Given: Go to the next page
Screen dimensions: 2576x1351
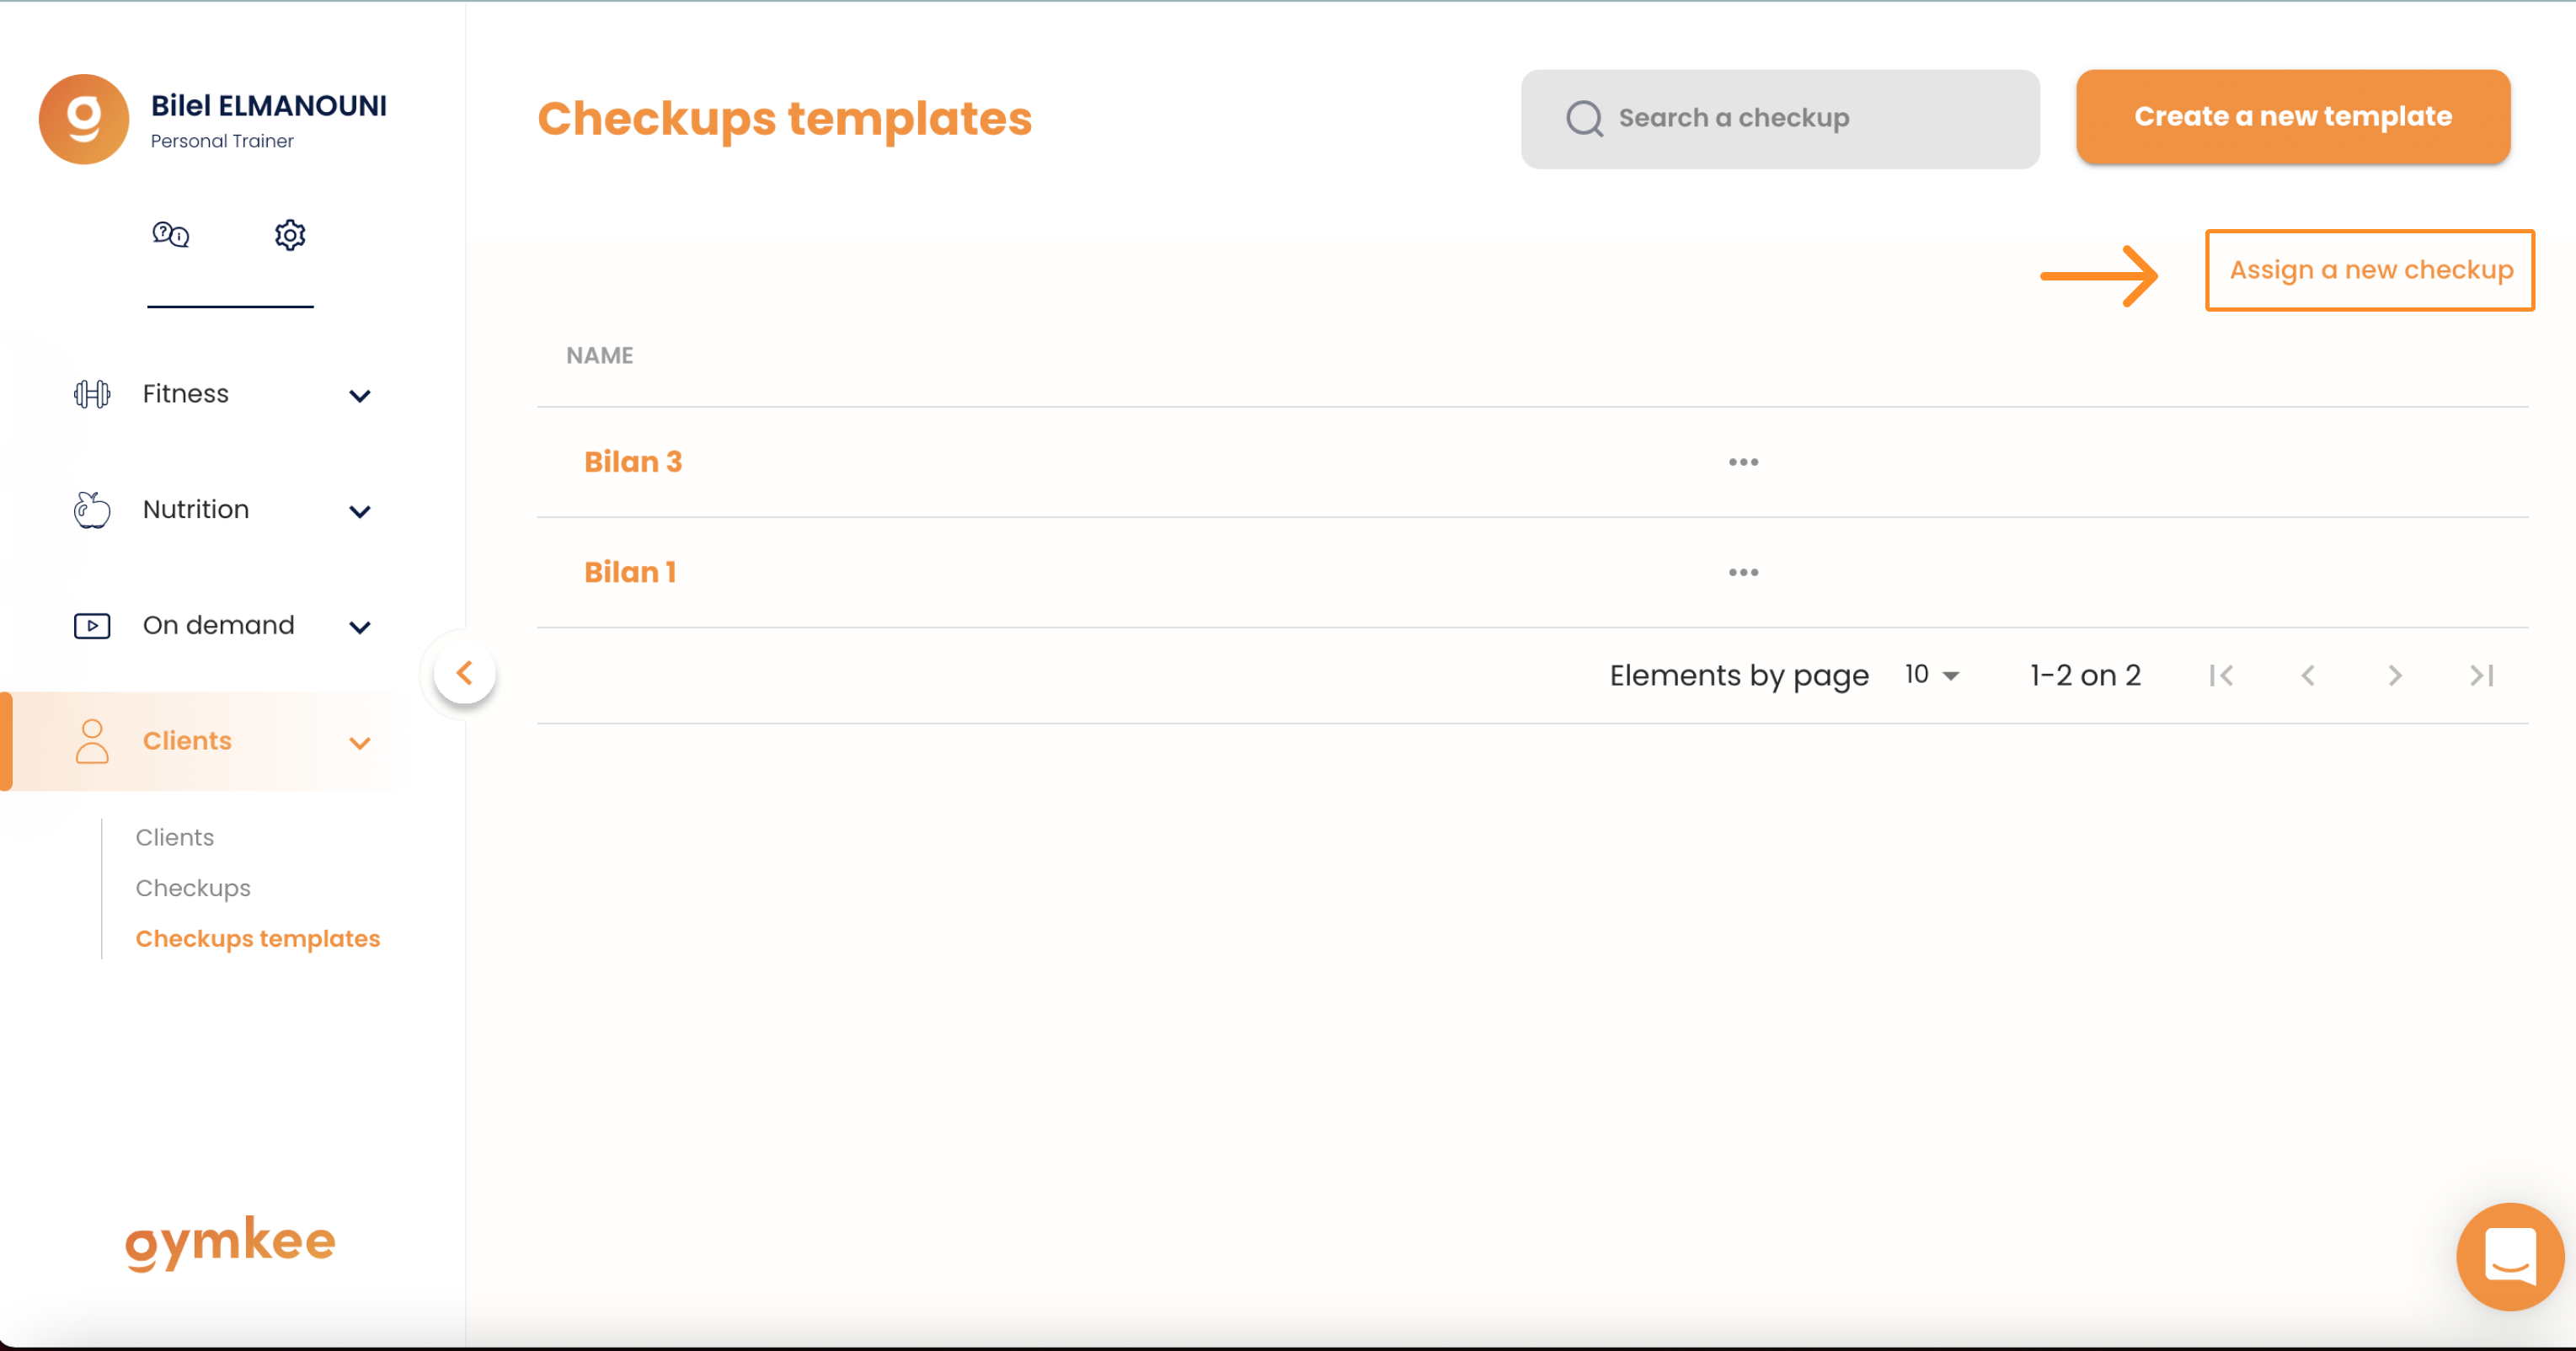Looking at the screenshot, I should (x=2395, y=676).
